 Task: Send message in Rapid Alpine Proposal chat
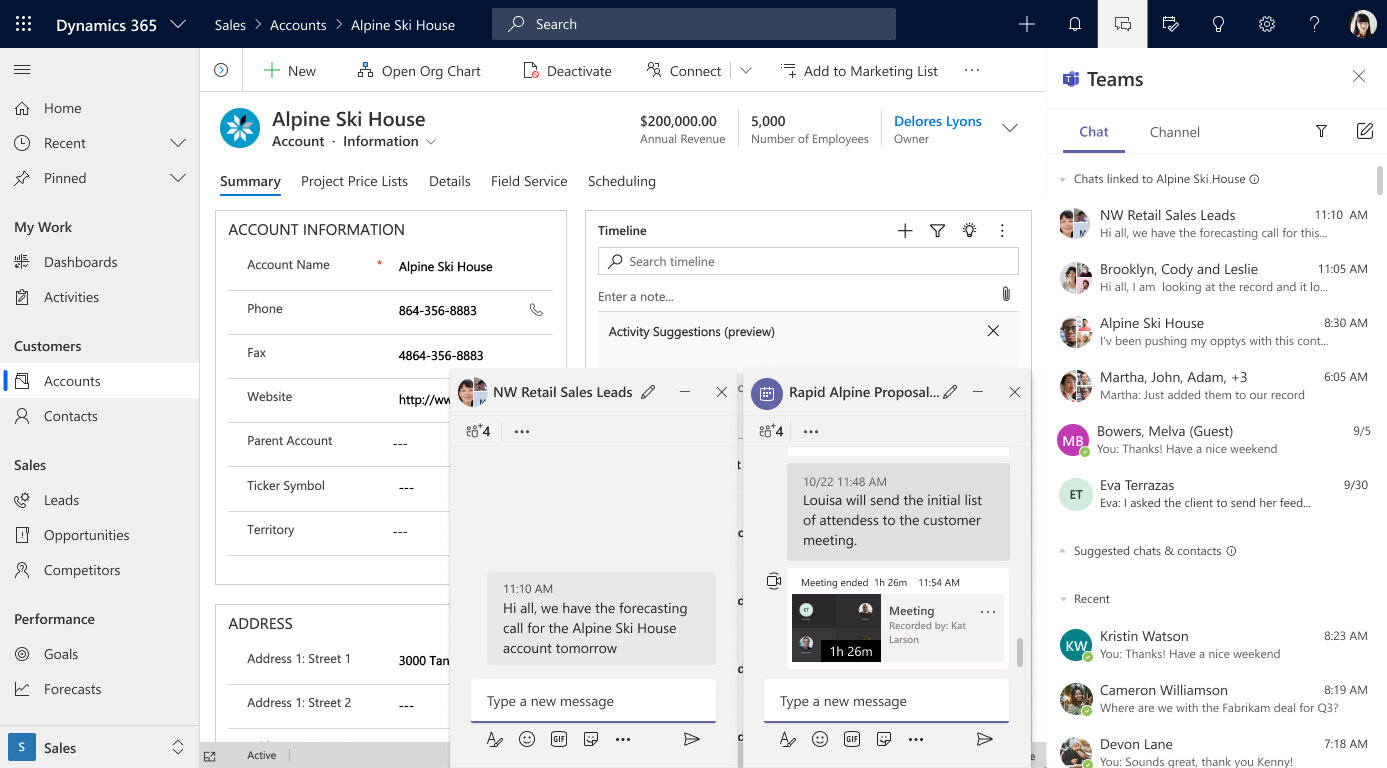(984, 739)
